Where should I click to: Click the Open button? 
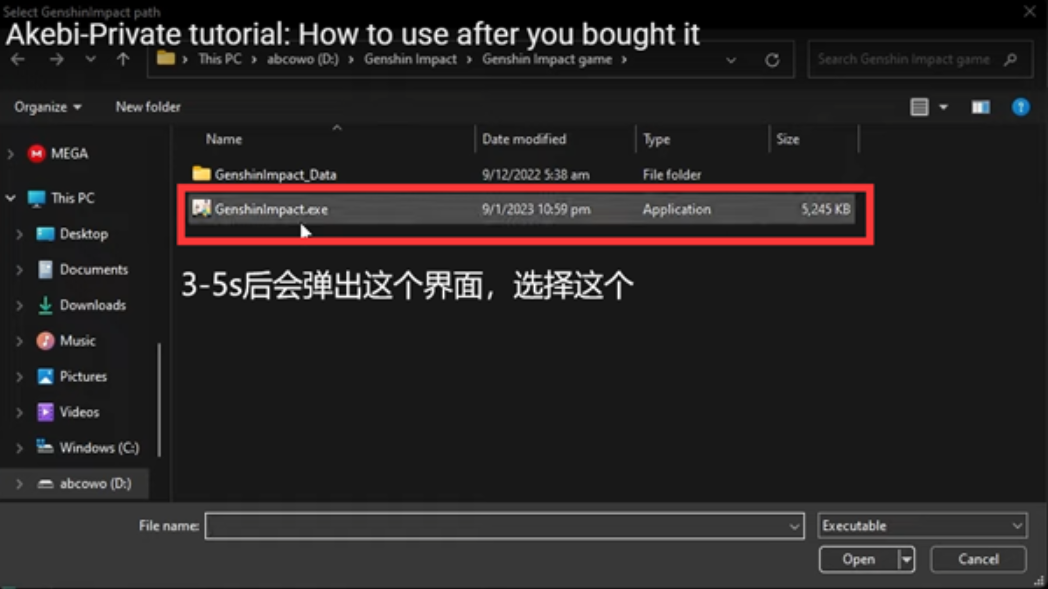pos(859,560)
